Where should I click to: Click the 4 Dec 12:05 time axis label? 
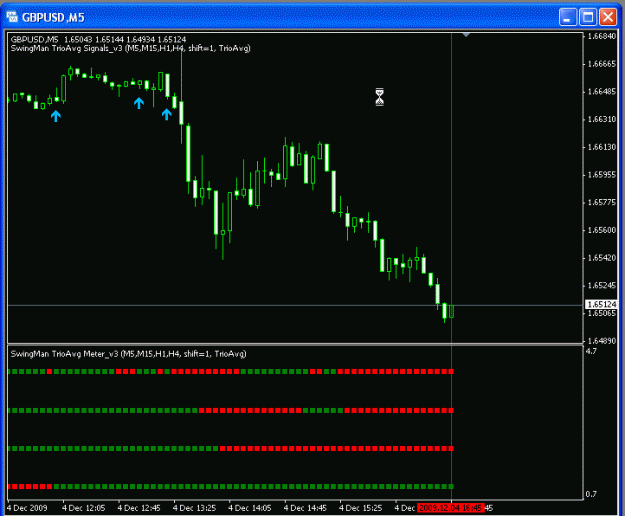pos(84,508)
